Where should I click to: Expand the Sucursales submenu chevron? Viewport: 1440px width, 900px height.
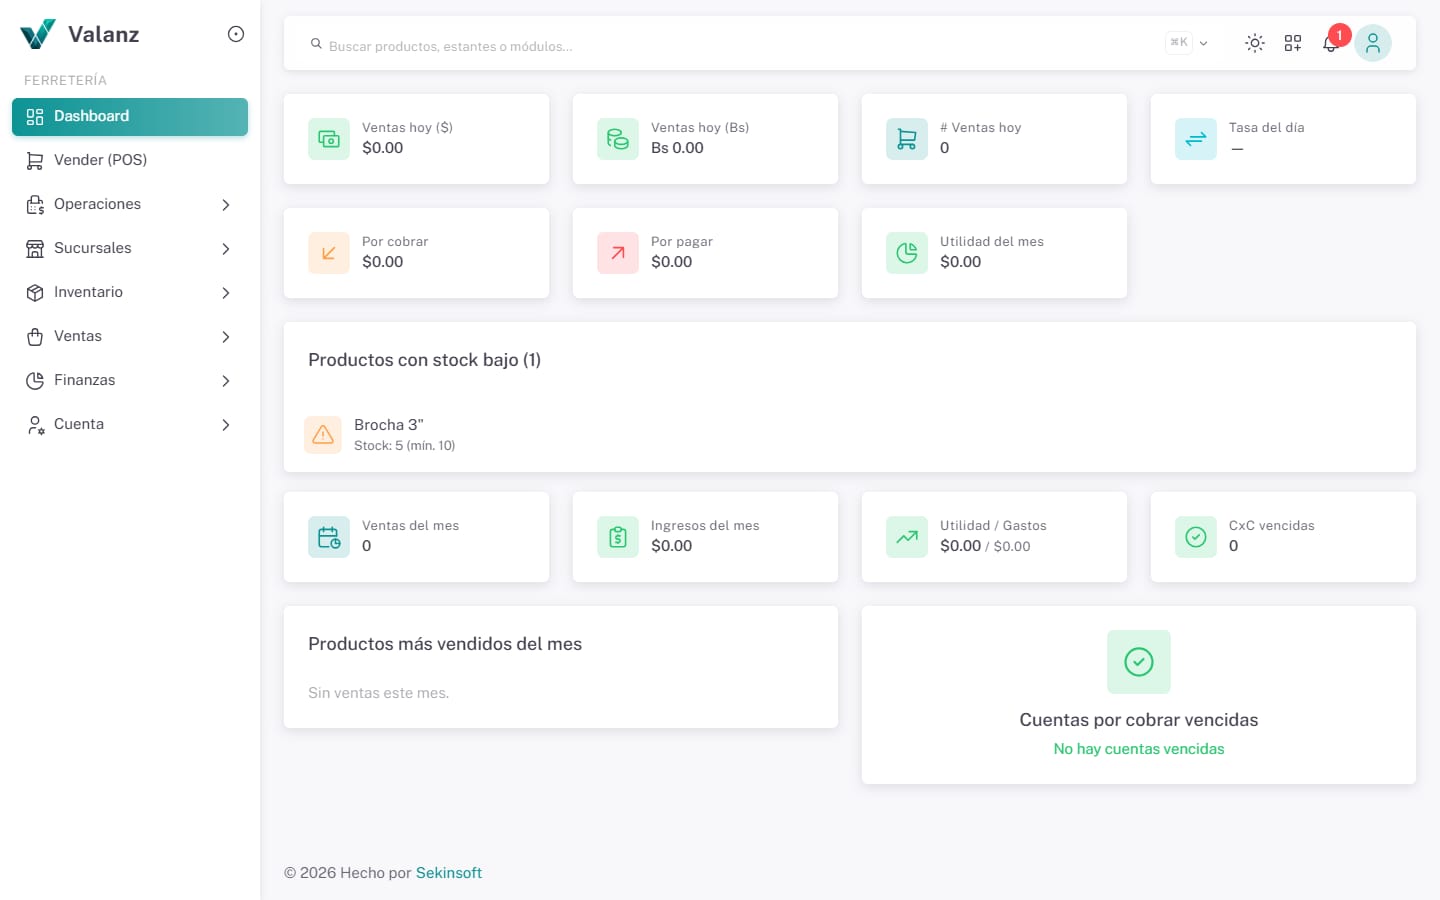click(x=226, y=249)
